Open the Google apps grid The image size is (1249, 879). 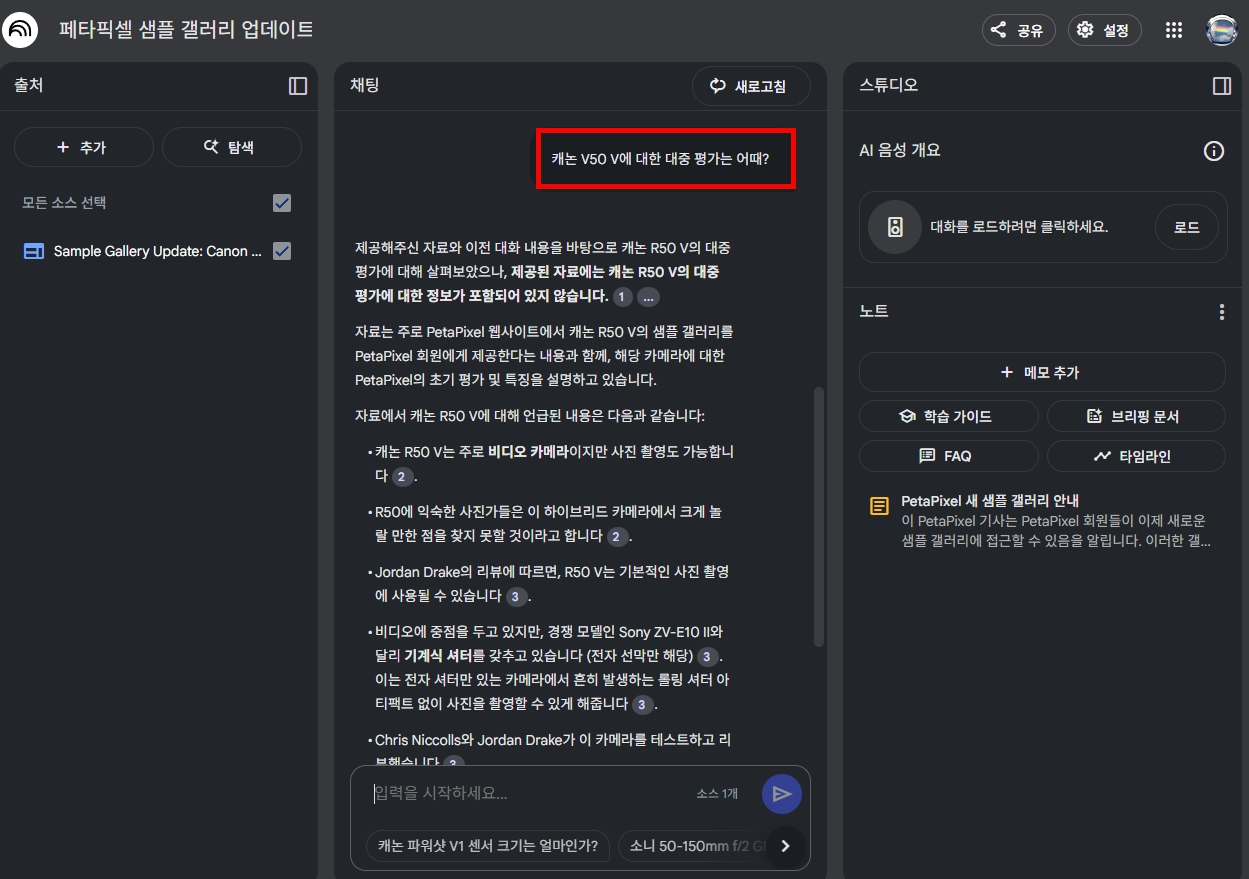click(1174, 30)
